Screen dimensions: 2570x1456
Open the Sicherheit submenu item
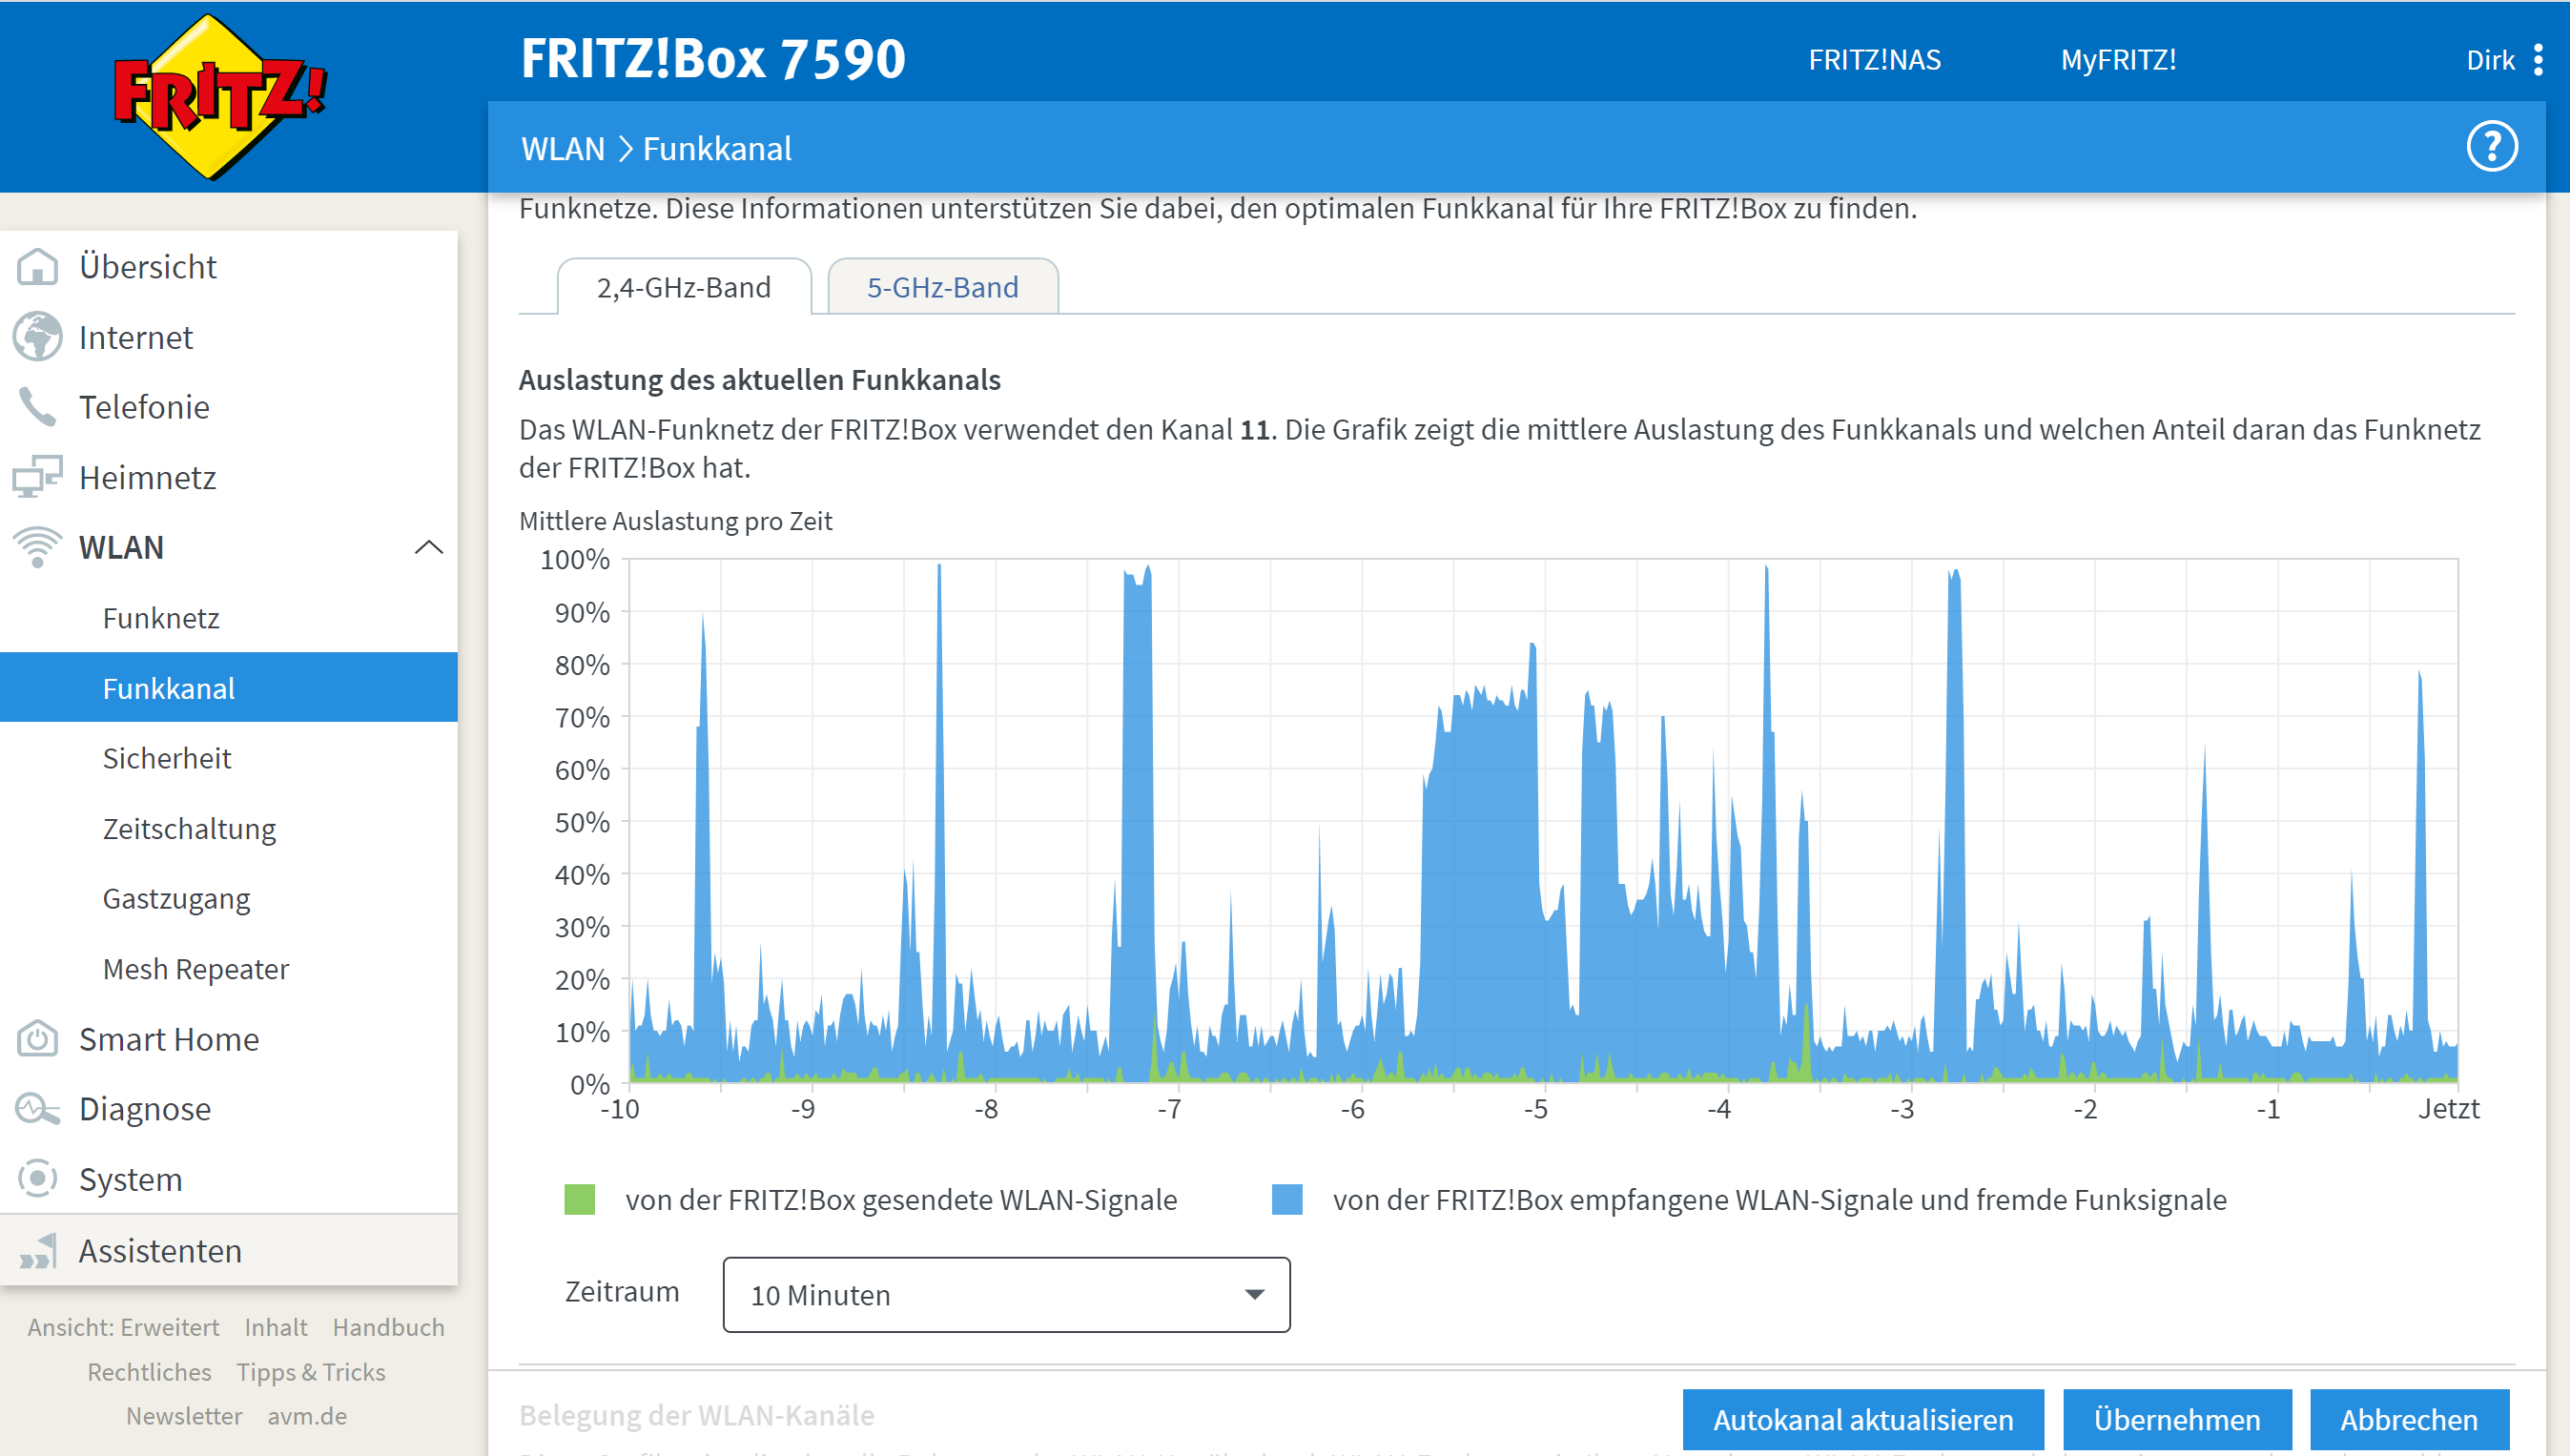click(x=167, y=758)
